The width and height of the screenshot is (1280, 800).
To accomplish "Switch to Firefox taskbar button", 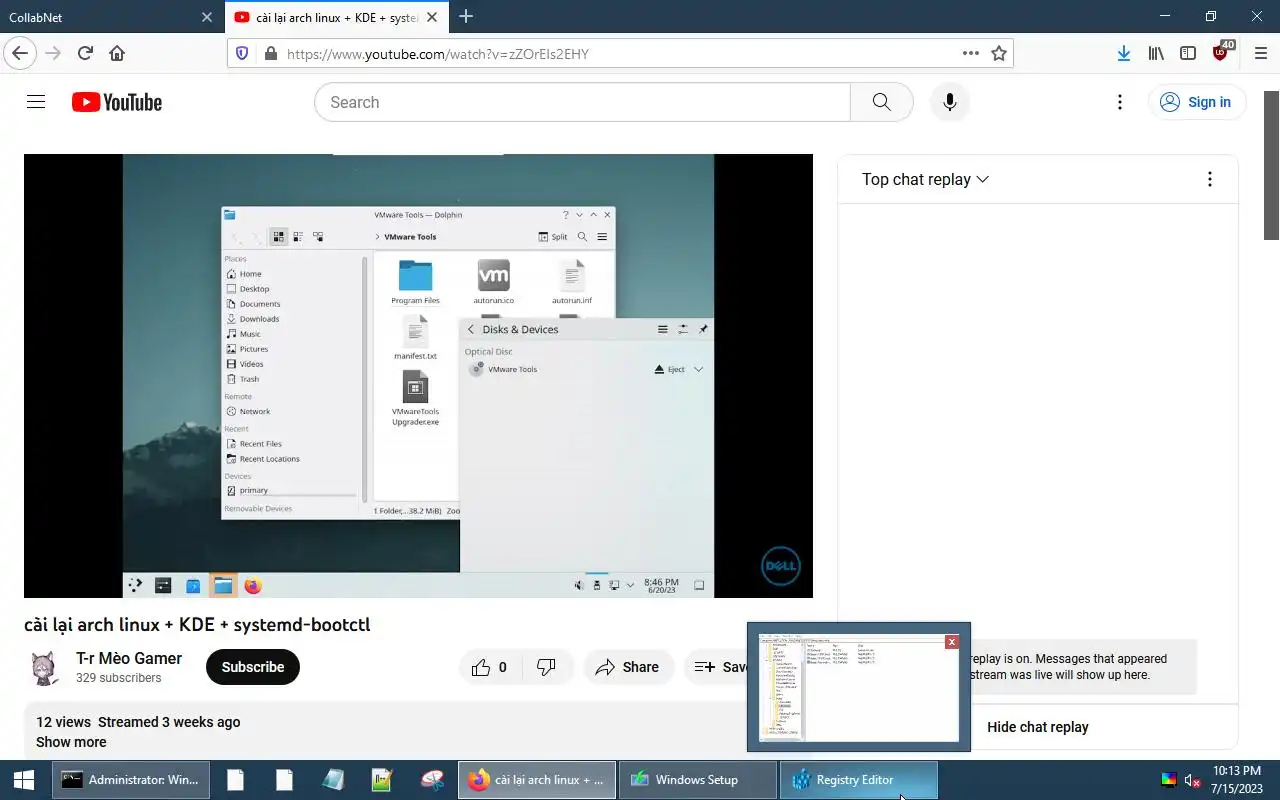I will coord(537,780).
